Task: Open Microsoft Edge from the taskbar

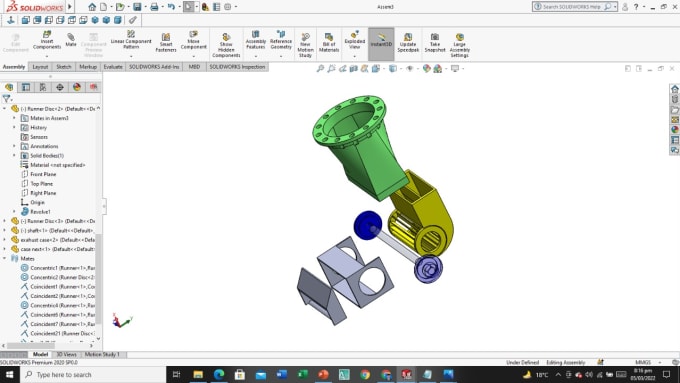Action: pyautogui.click(x=219, y=375)
